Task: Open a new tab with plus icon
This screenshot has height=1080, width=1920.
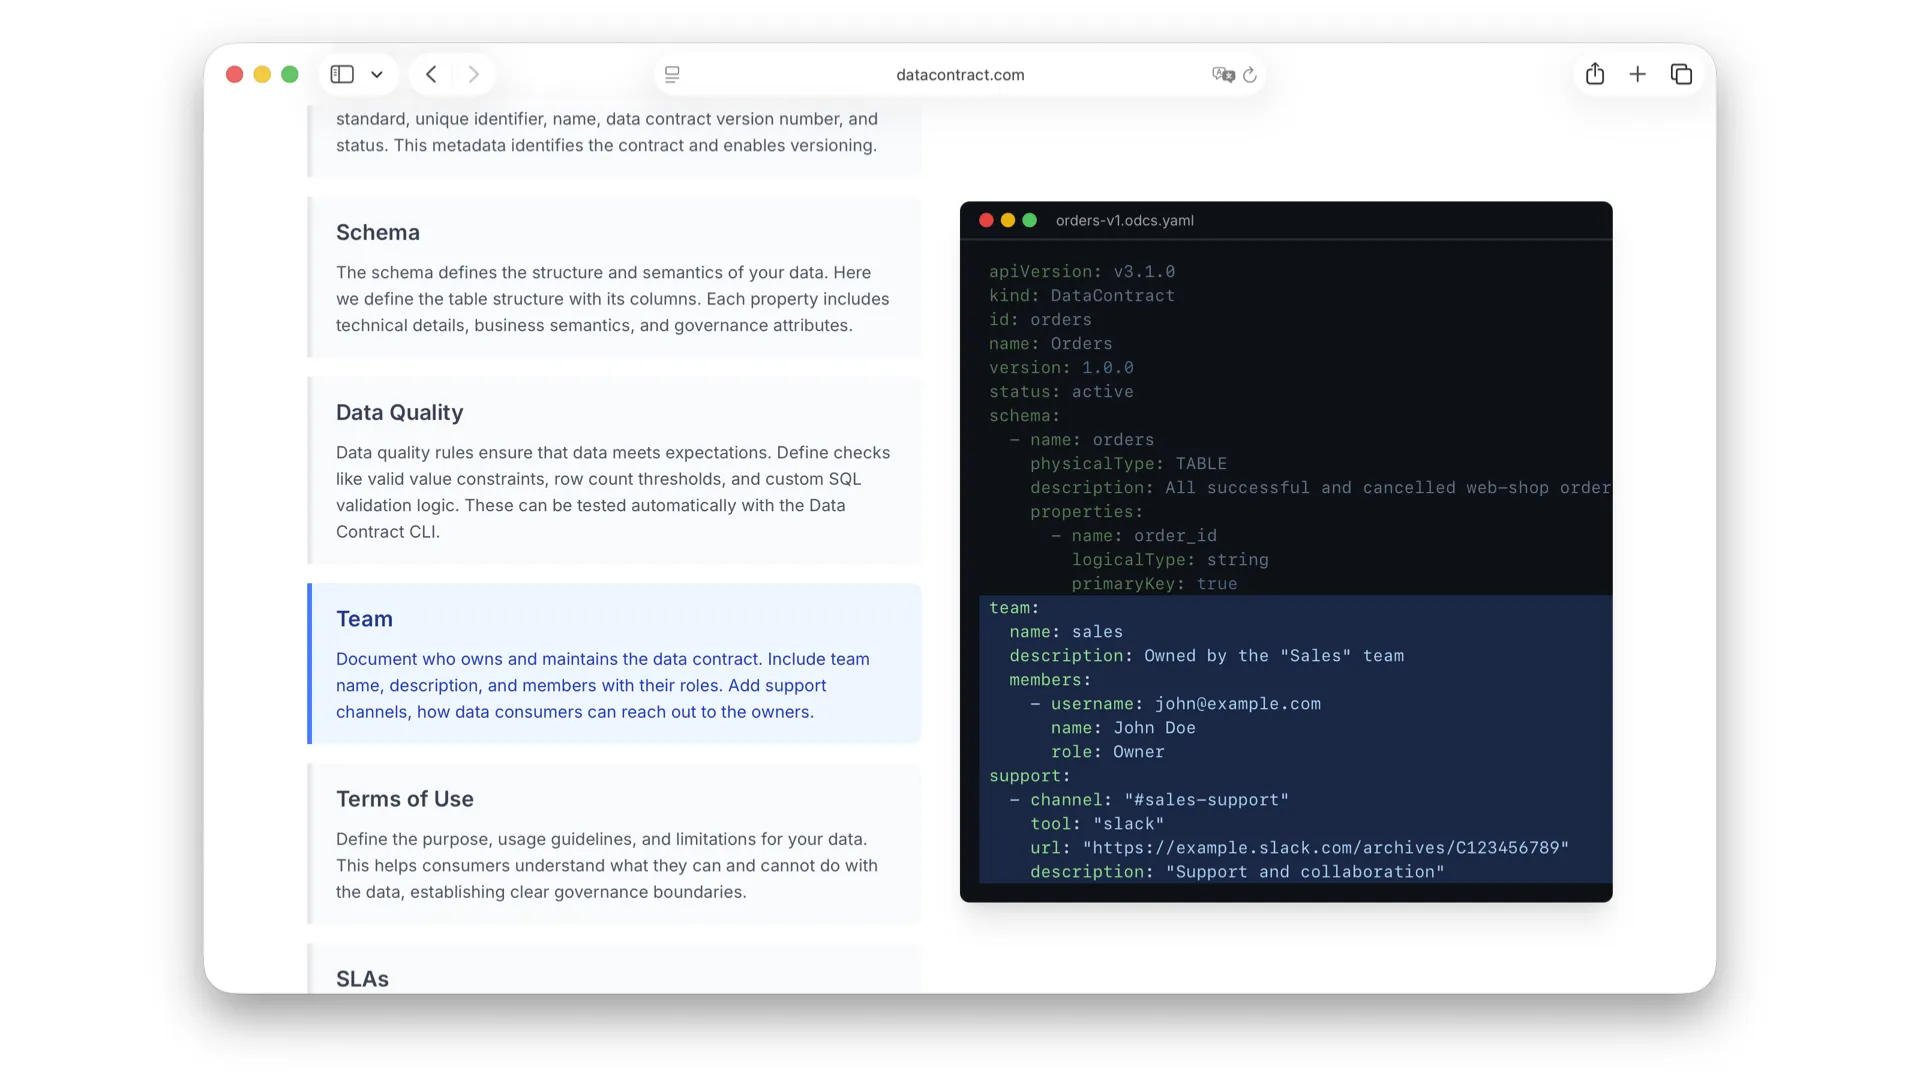Action: tap(1637, 74)
